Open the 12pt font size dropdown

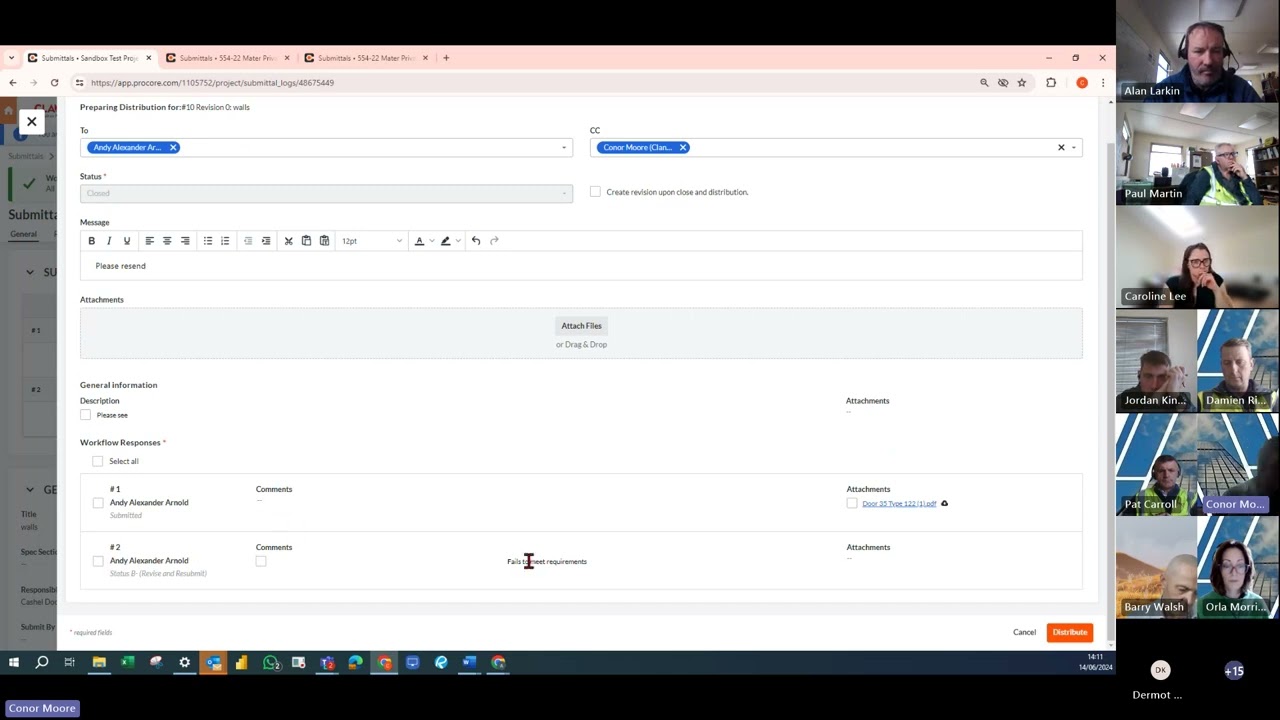tap(371, 241)
